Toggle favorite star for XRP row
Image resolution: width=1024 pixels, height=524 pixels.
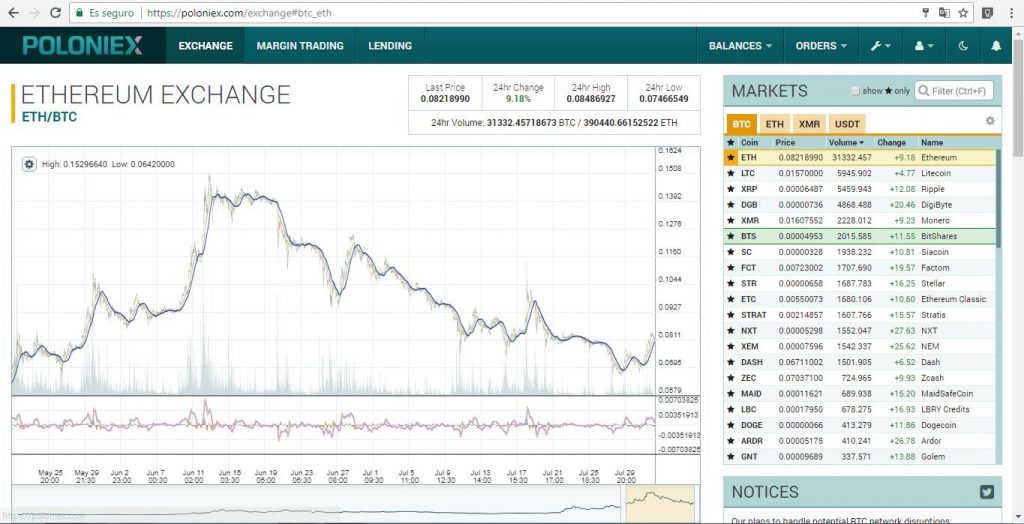[731, 189]
